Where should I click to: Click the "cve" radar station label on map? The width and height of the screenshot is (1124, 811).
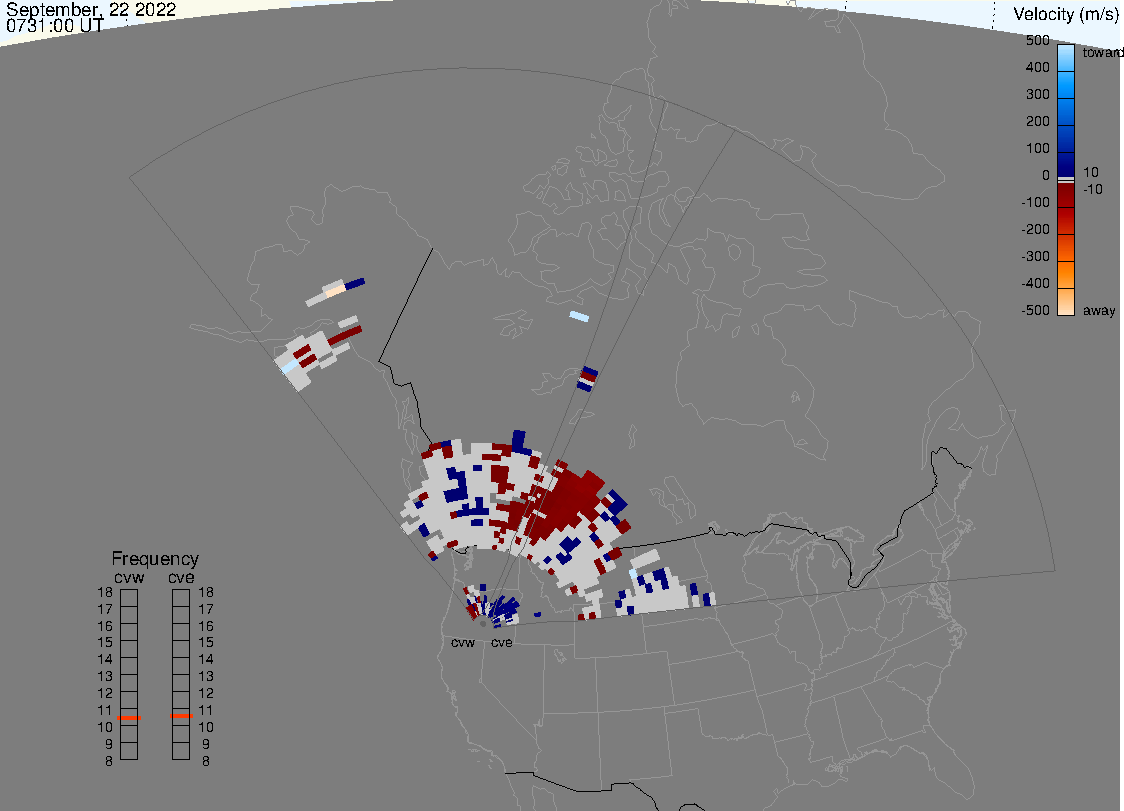point(502,642)
